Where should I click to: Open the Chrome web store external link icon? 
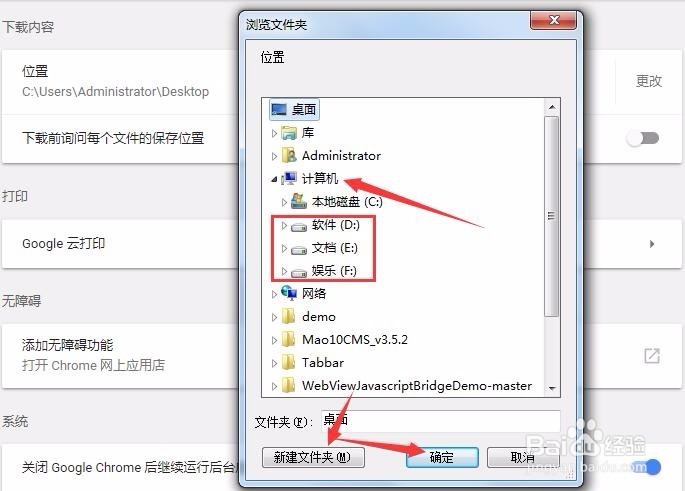(x=652, y=356)
